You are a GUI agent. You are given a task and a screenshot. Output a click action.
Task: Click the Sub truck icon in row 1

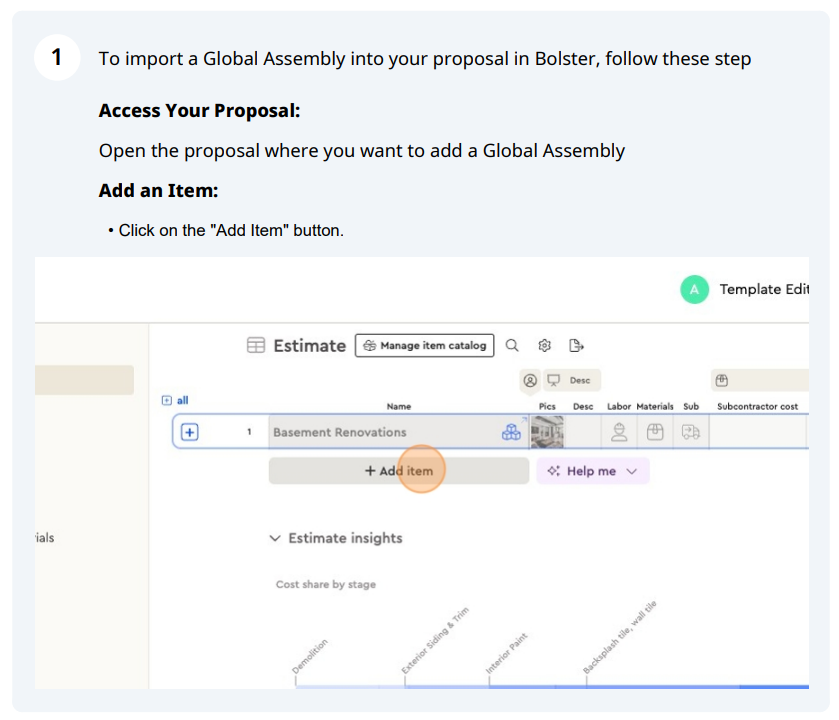(x=691, y=432)
